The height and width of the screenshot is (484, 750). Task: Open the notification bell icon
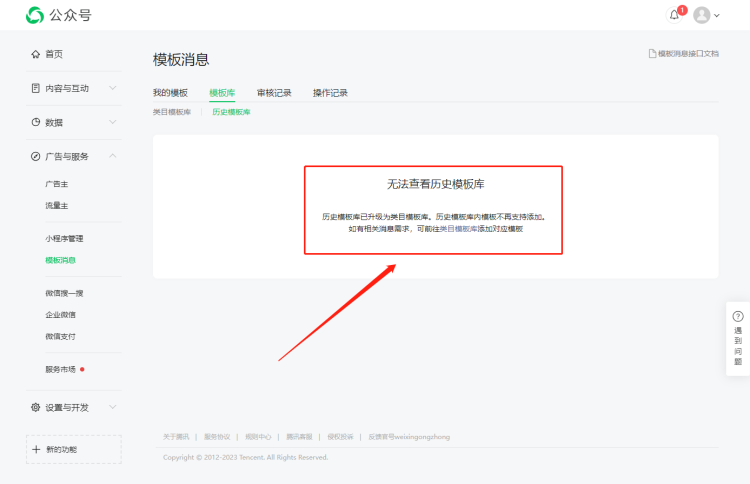(674, 15)
